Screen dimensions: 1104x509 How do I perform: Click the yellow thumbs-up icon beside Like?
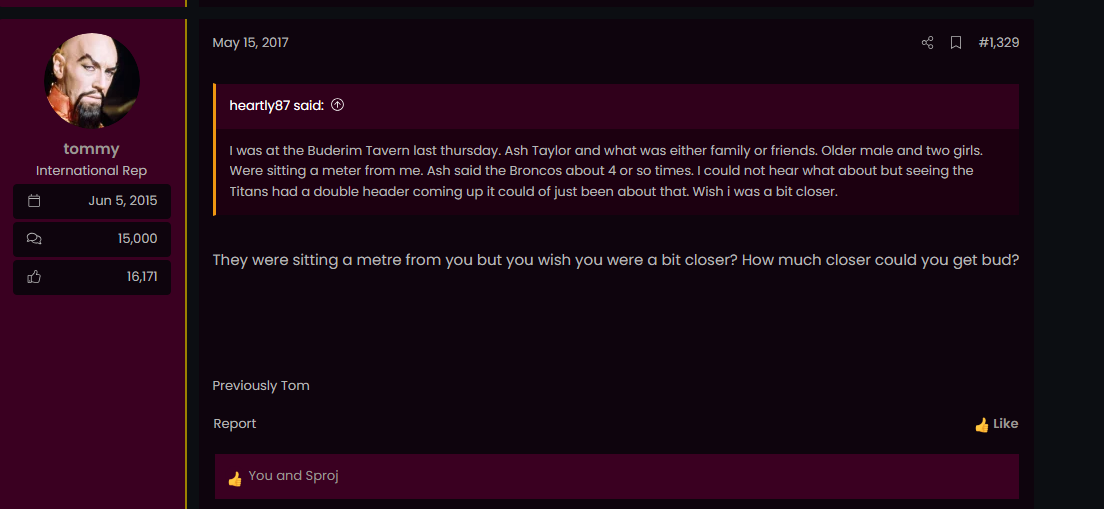click(x=981, y=425)
